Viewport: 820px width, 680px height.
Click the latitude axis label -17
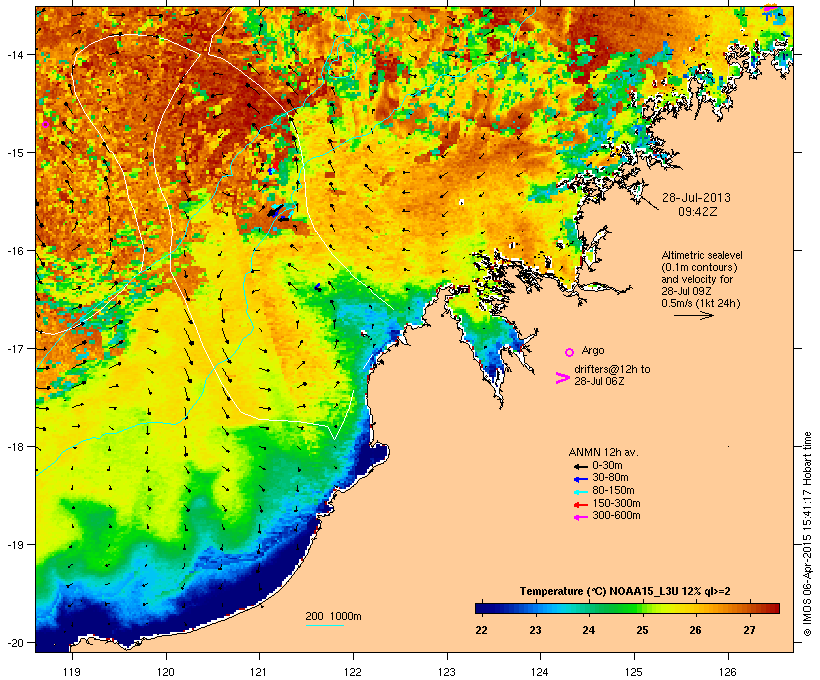[x=14, y=349]
